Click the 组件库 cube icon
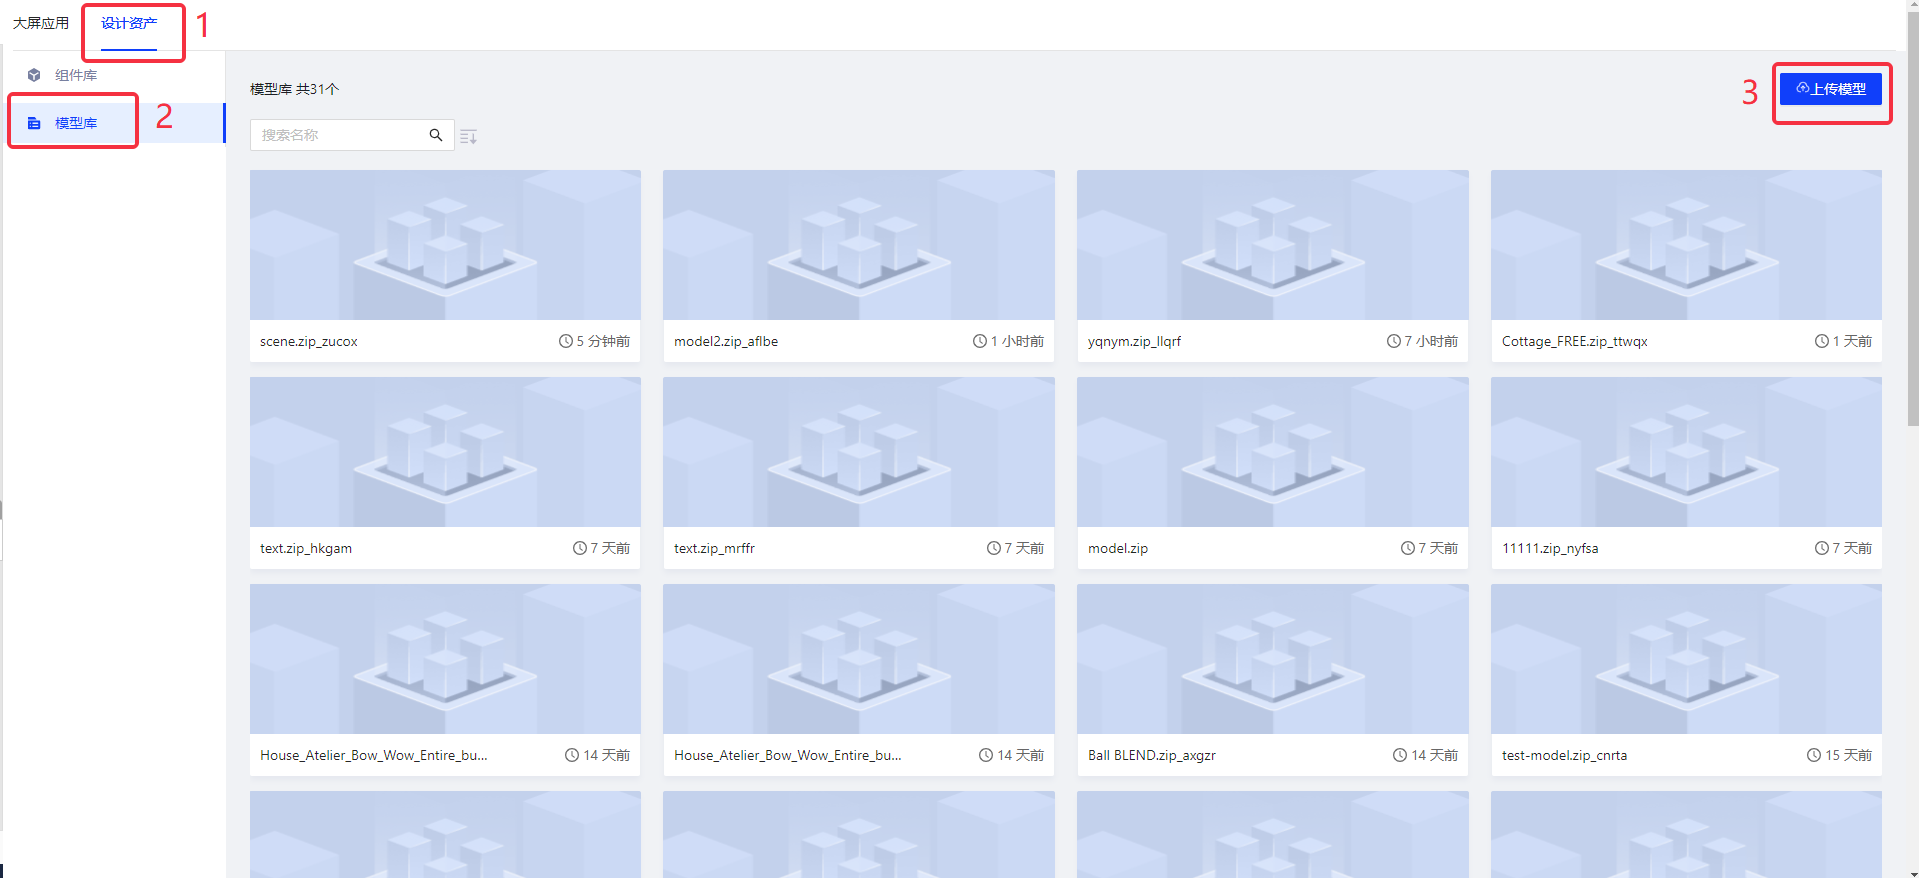Image resolution: width=1919 pixels, height=878 pixels. click(34, 75)
